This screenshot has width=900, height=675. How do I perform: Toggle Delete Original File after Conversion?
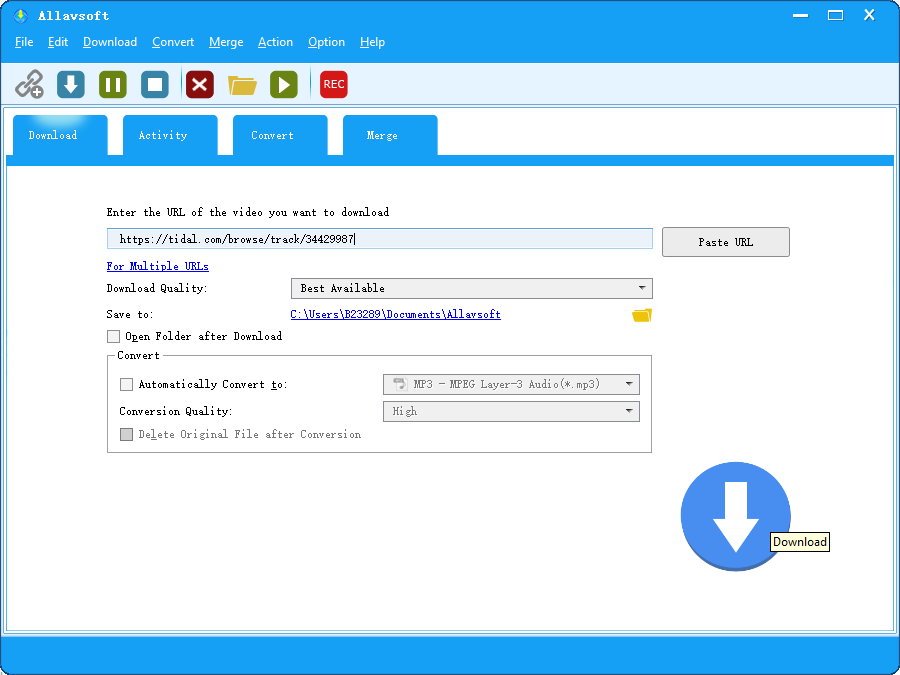pos(126,435)
